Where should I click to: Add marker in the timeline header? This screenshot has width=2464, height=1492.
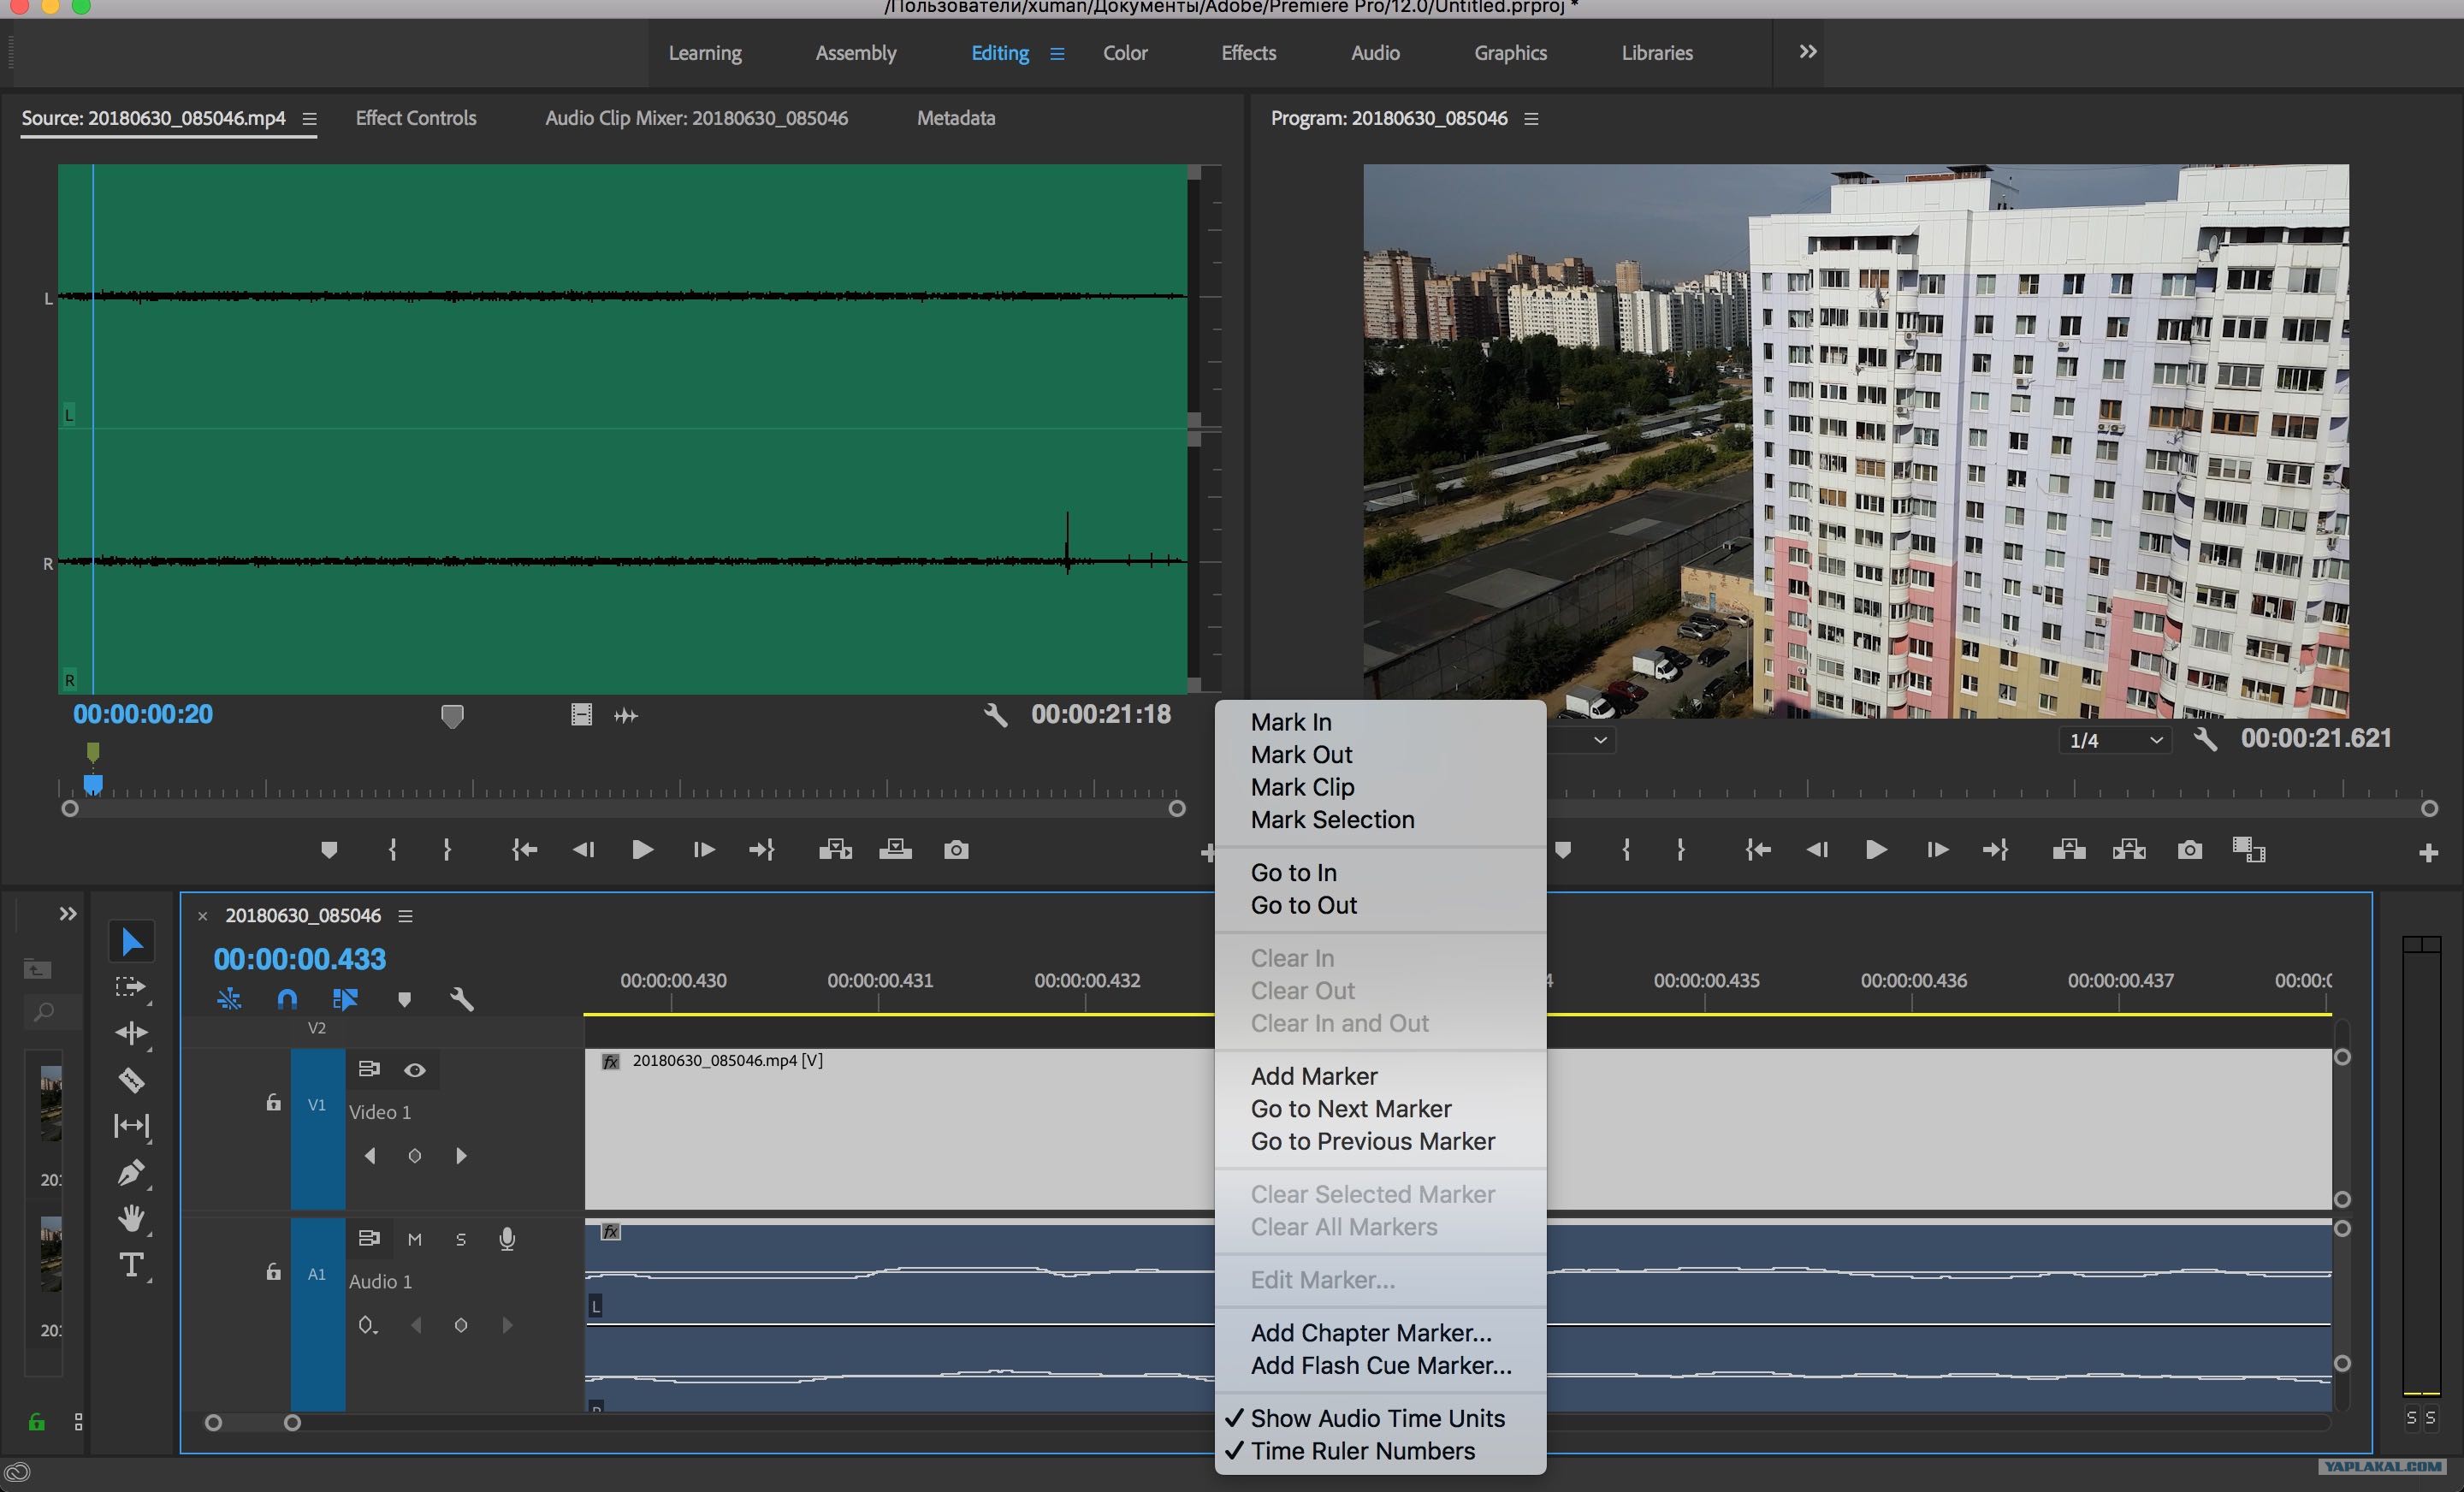(x=404, y=999)
